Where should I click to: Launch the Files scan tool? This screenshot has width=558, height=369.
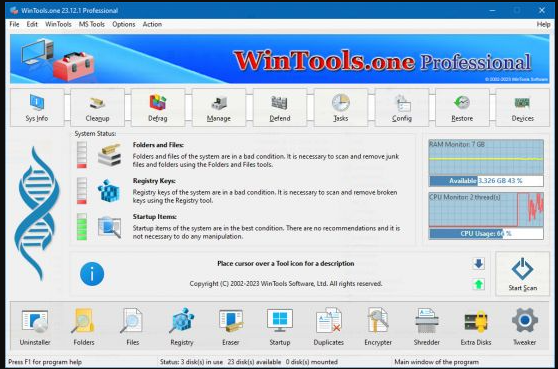(132, 327)
